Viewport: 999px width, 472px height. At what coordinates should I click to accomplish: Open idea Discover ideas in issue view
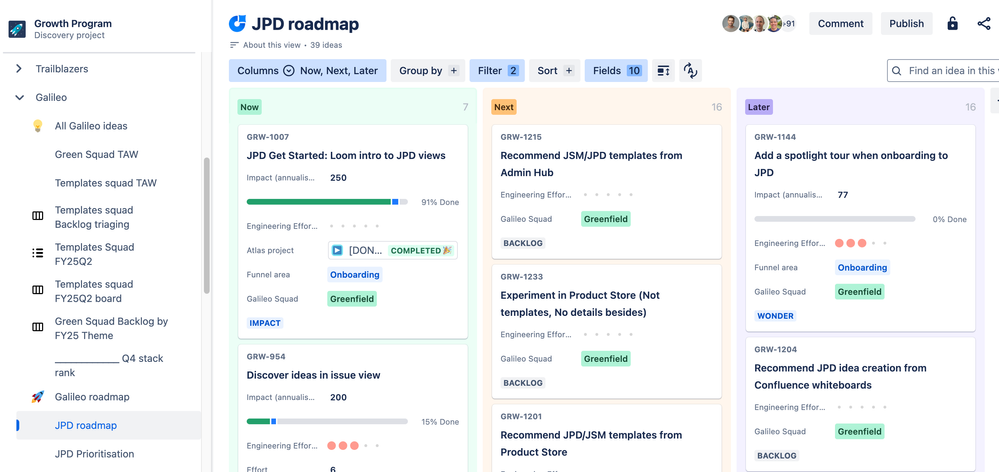coord(313,375)
